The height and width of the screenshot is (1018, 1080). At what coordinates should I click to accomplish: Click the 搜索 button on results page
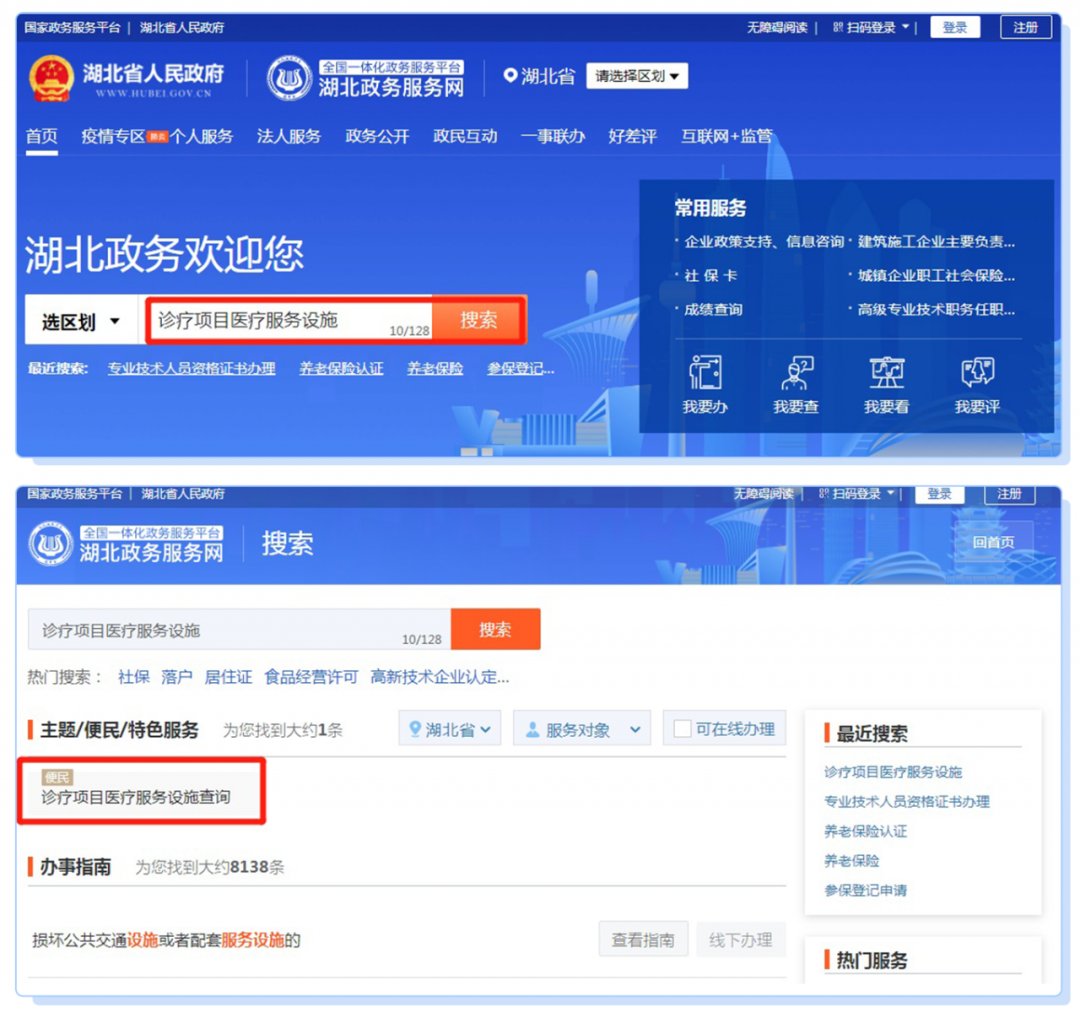point(495,629)
